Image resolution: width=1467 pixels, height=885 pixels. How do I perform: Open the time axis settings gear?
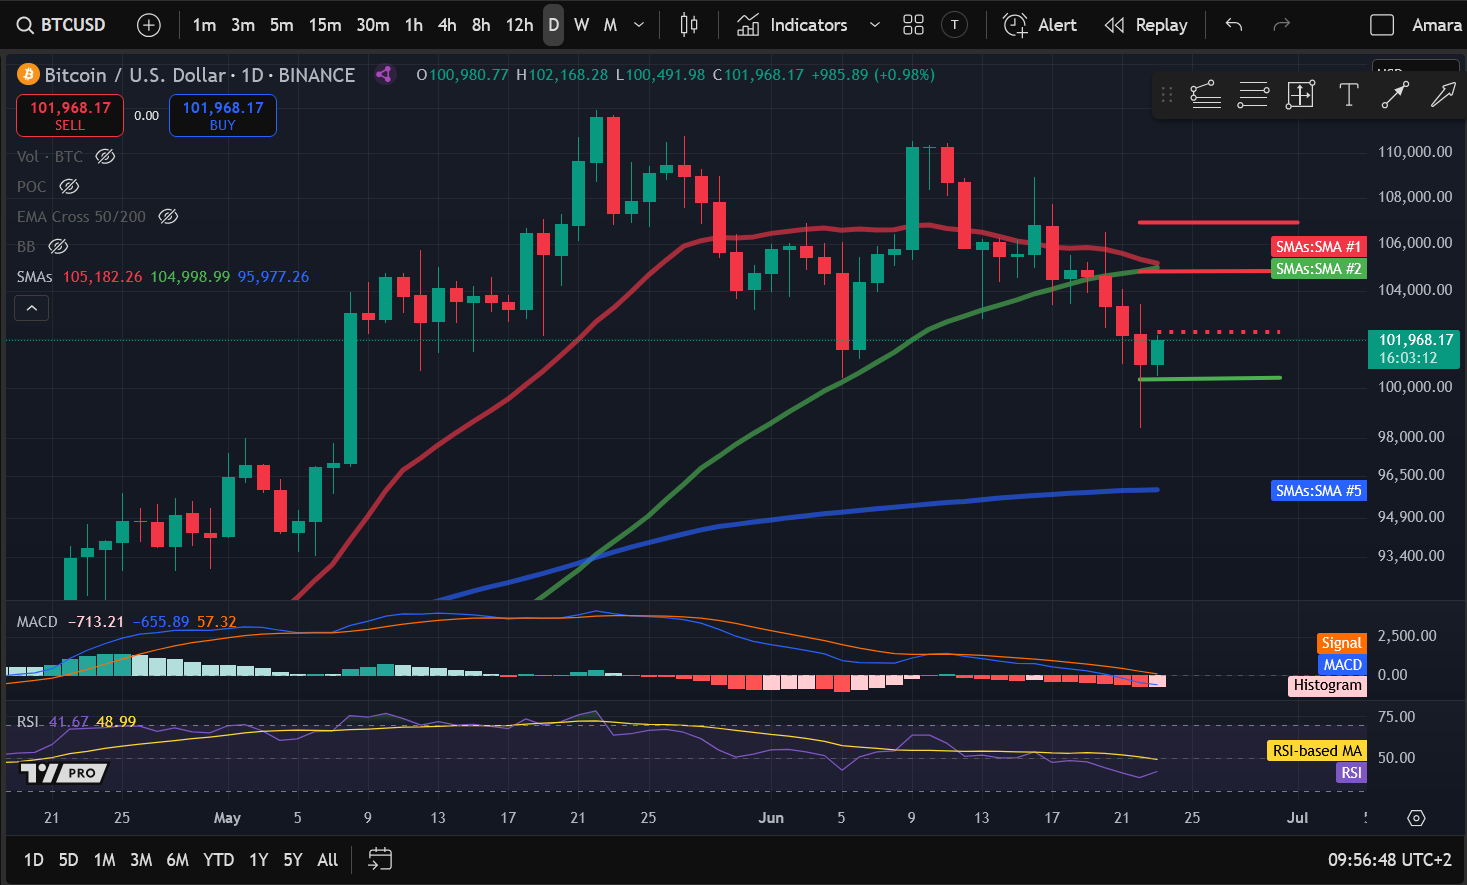(x=1416, y=818)
